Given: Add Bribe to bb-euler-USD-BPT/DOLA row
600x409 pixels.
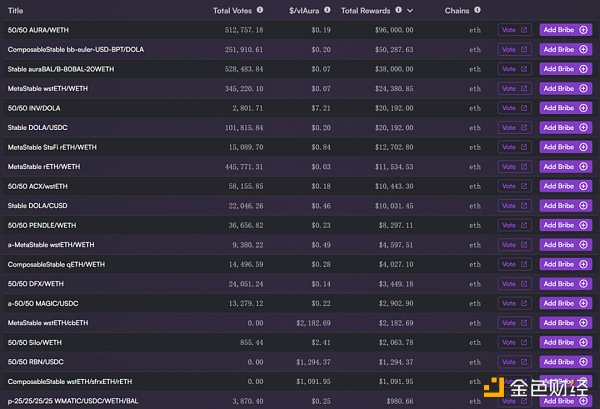Looking at the screenshot, I should [566, 49].
